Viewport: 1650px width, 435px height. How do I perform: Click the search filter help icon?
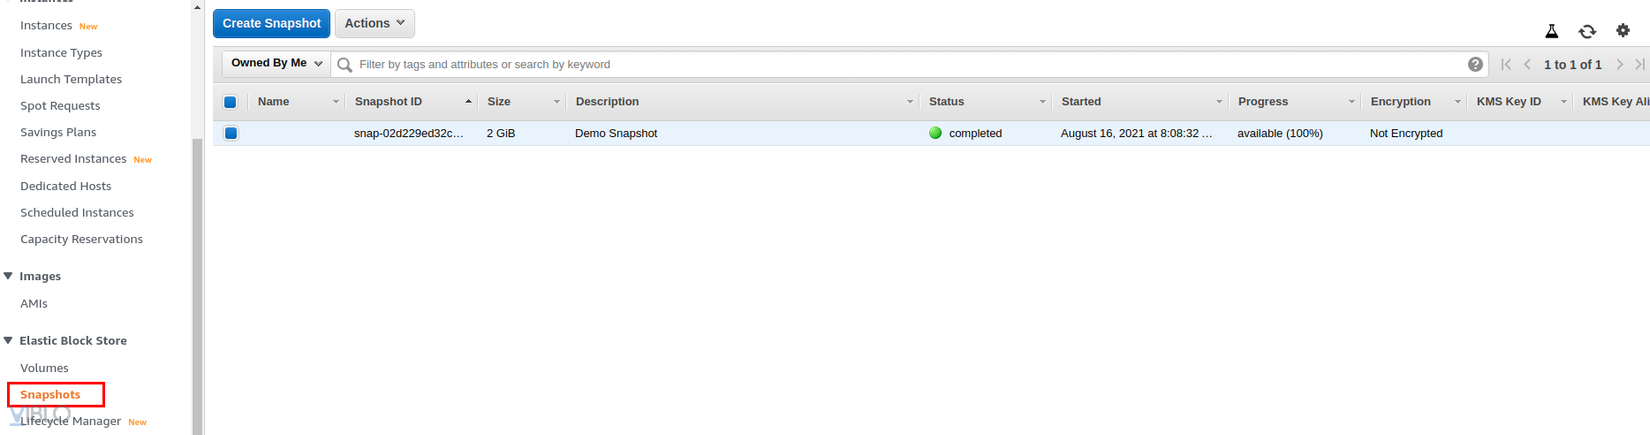[x=1475, y=64]
